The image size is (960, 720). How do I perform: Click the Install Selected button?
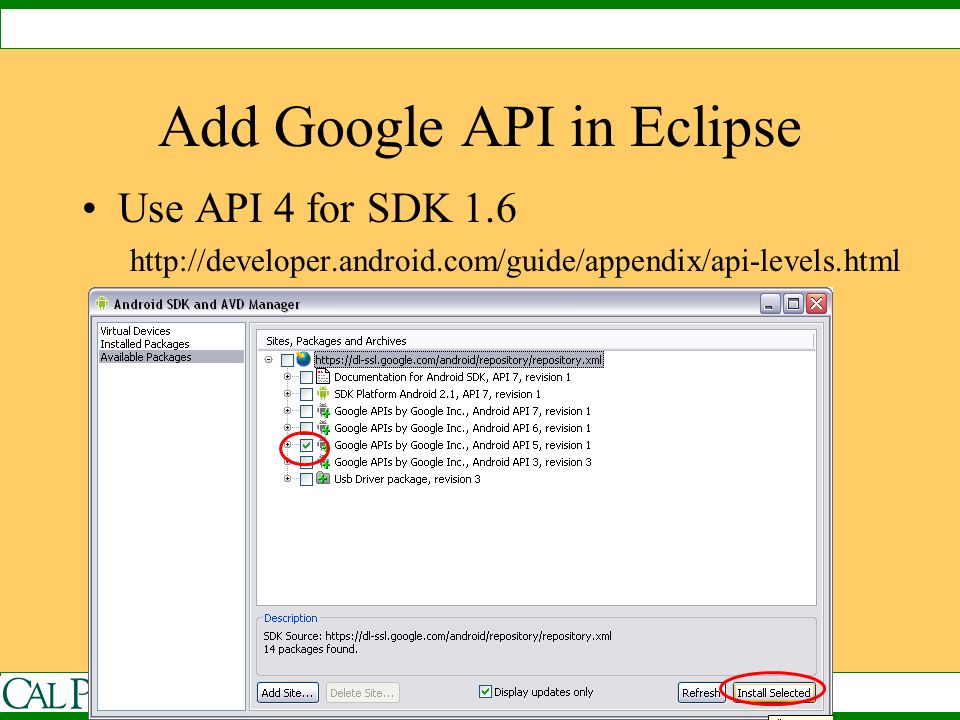tap(774, 692)
